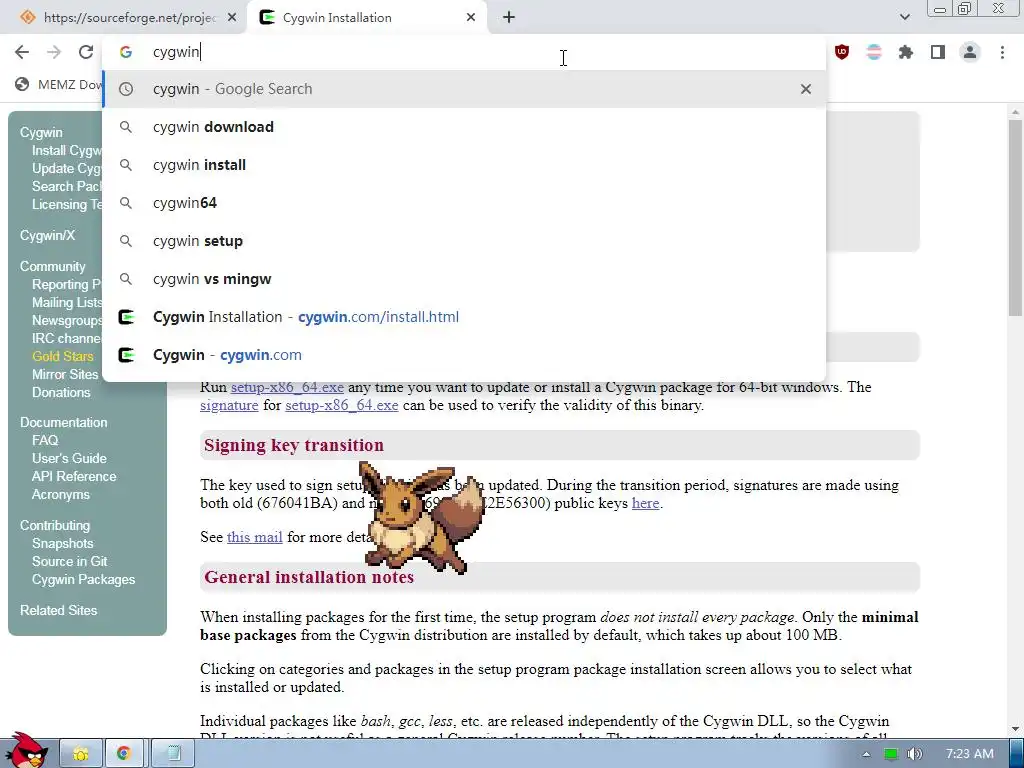Viewport: 1024px width, 768px height.
Task: Open Community in the sidebar
Action: pyautogui.click(x=52, y=266)
